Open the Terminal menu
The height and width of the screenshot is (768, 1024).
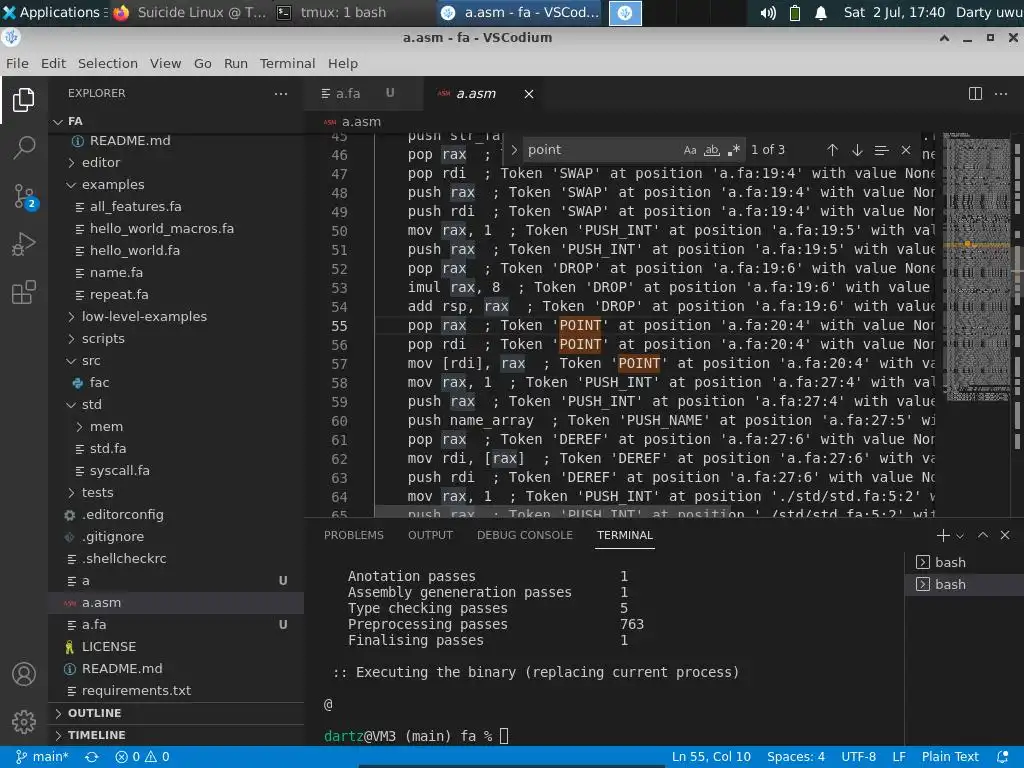pyautogui.click(x=287, y=63)
